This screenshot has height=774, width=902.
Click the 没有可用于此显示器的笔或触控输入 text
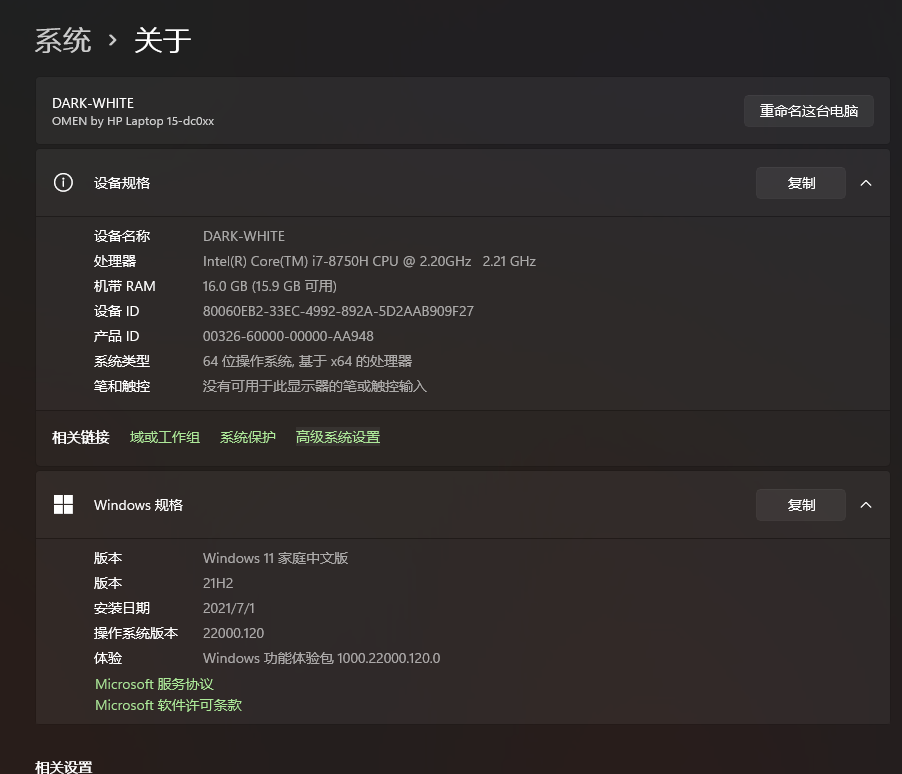point(315,386)
